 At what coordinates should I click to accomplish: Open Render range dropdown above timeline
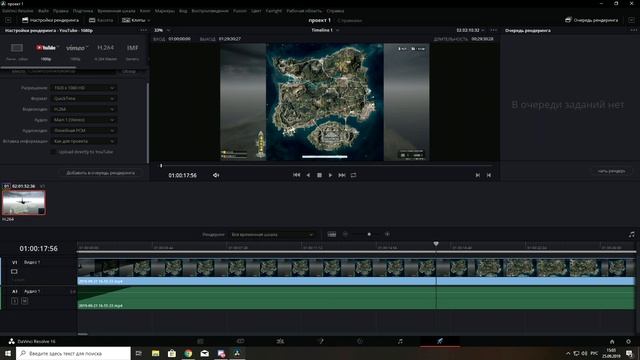[272, 235]
